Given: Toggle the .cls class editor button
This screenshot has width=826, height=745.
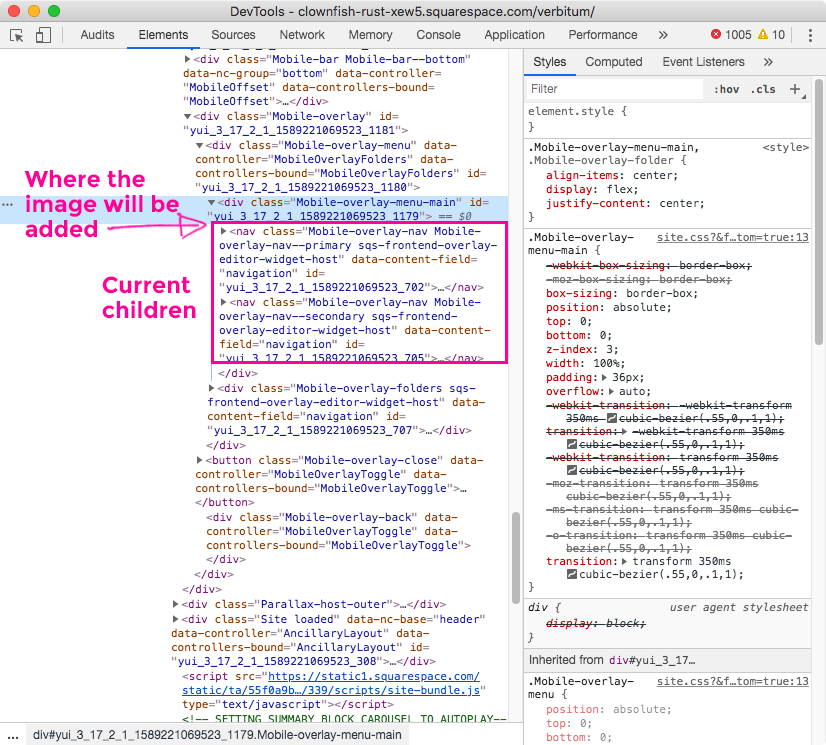Looking at the screenshot, I should pyautogui.click(x=763, y=89).
